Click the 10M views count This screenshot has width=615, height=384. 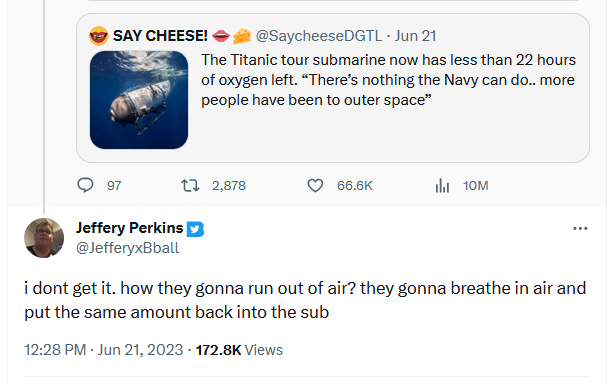(x=475, y=186)
